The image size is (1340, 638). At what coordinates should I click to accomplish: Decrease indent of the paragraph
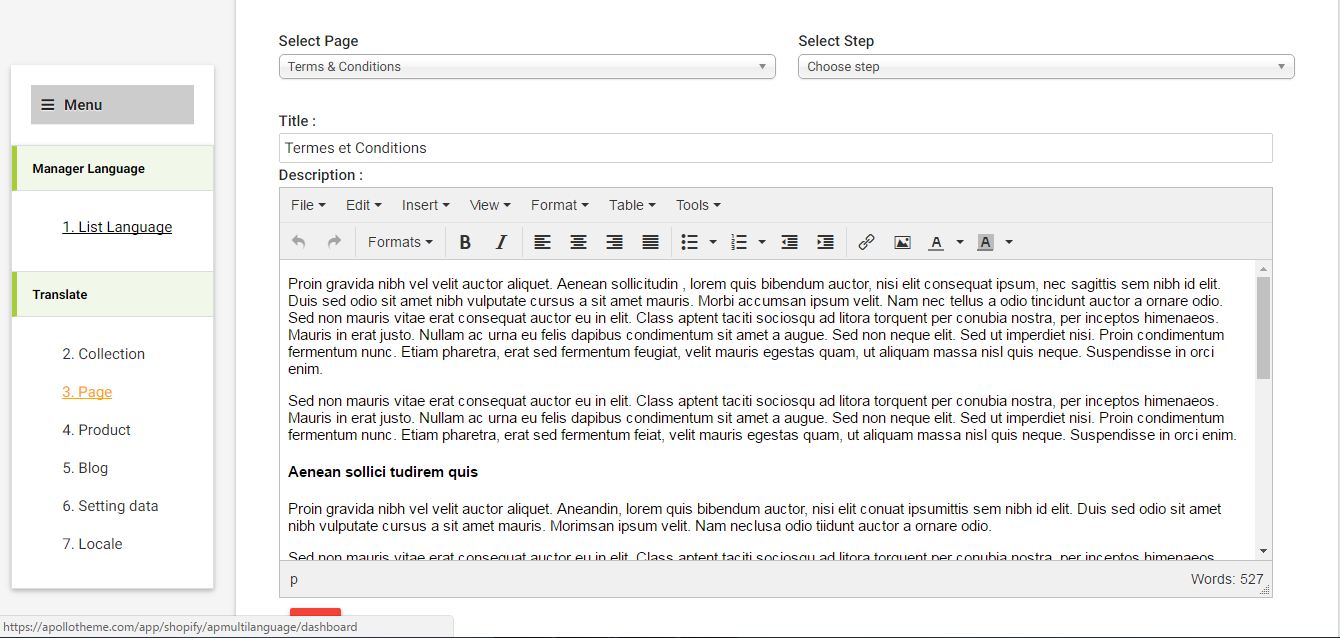(x=789, y=242)
